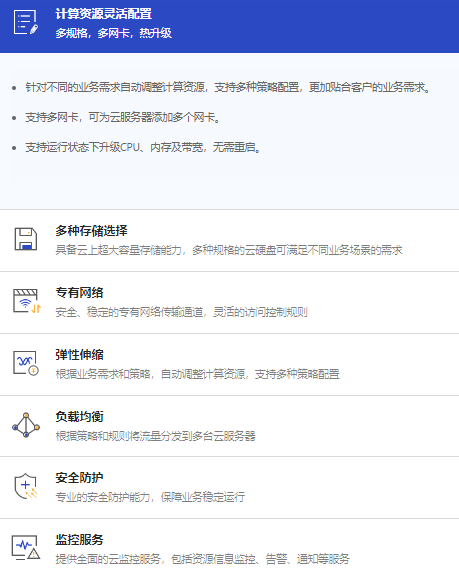Click the bullet about 支持多网卡
459x575 pixels.
pyautogui.click(x=123, y=117)
